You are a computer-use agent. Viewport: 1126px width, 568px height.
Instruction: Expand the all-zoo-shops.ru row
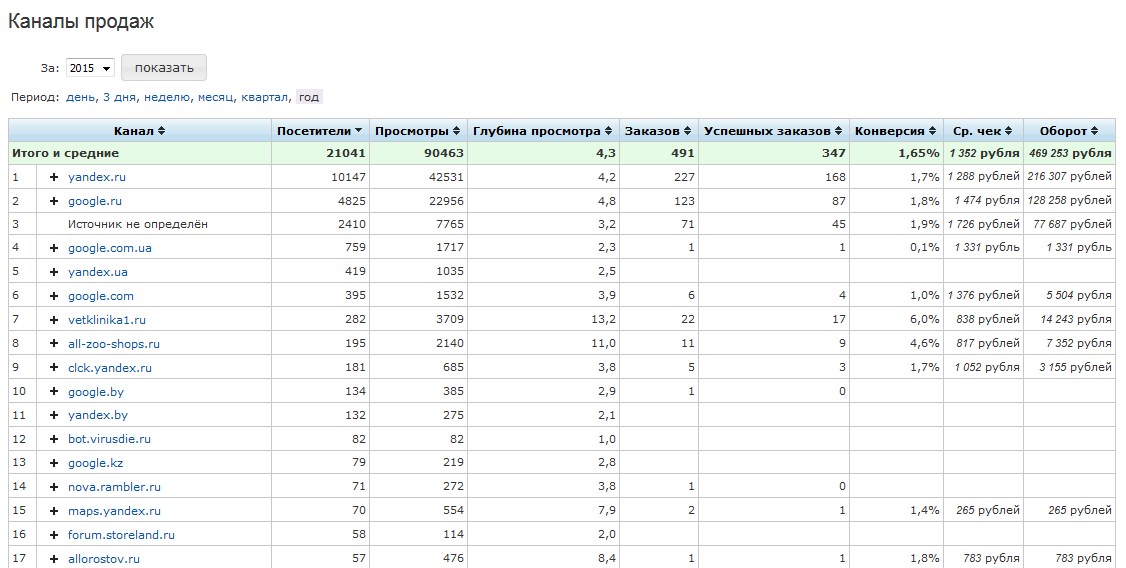[x=54, y=344]
